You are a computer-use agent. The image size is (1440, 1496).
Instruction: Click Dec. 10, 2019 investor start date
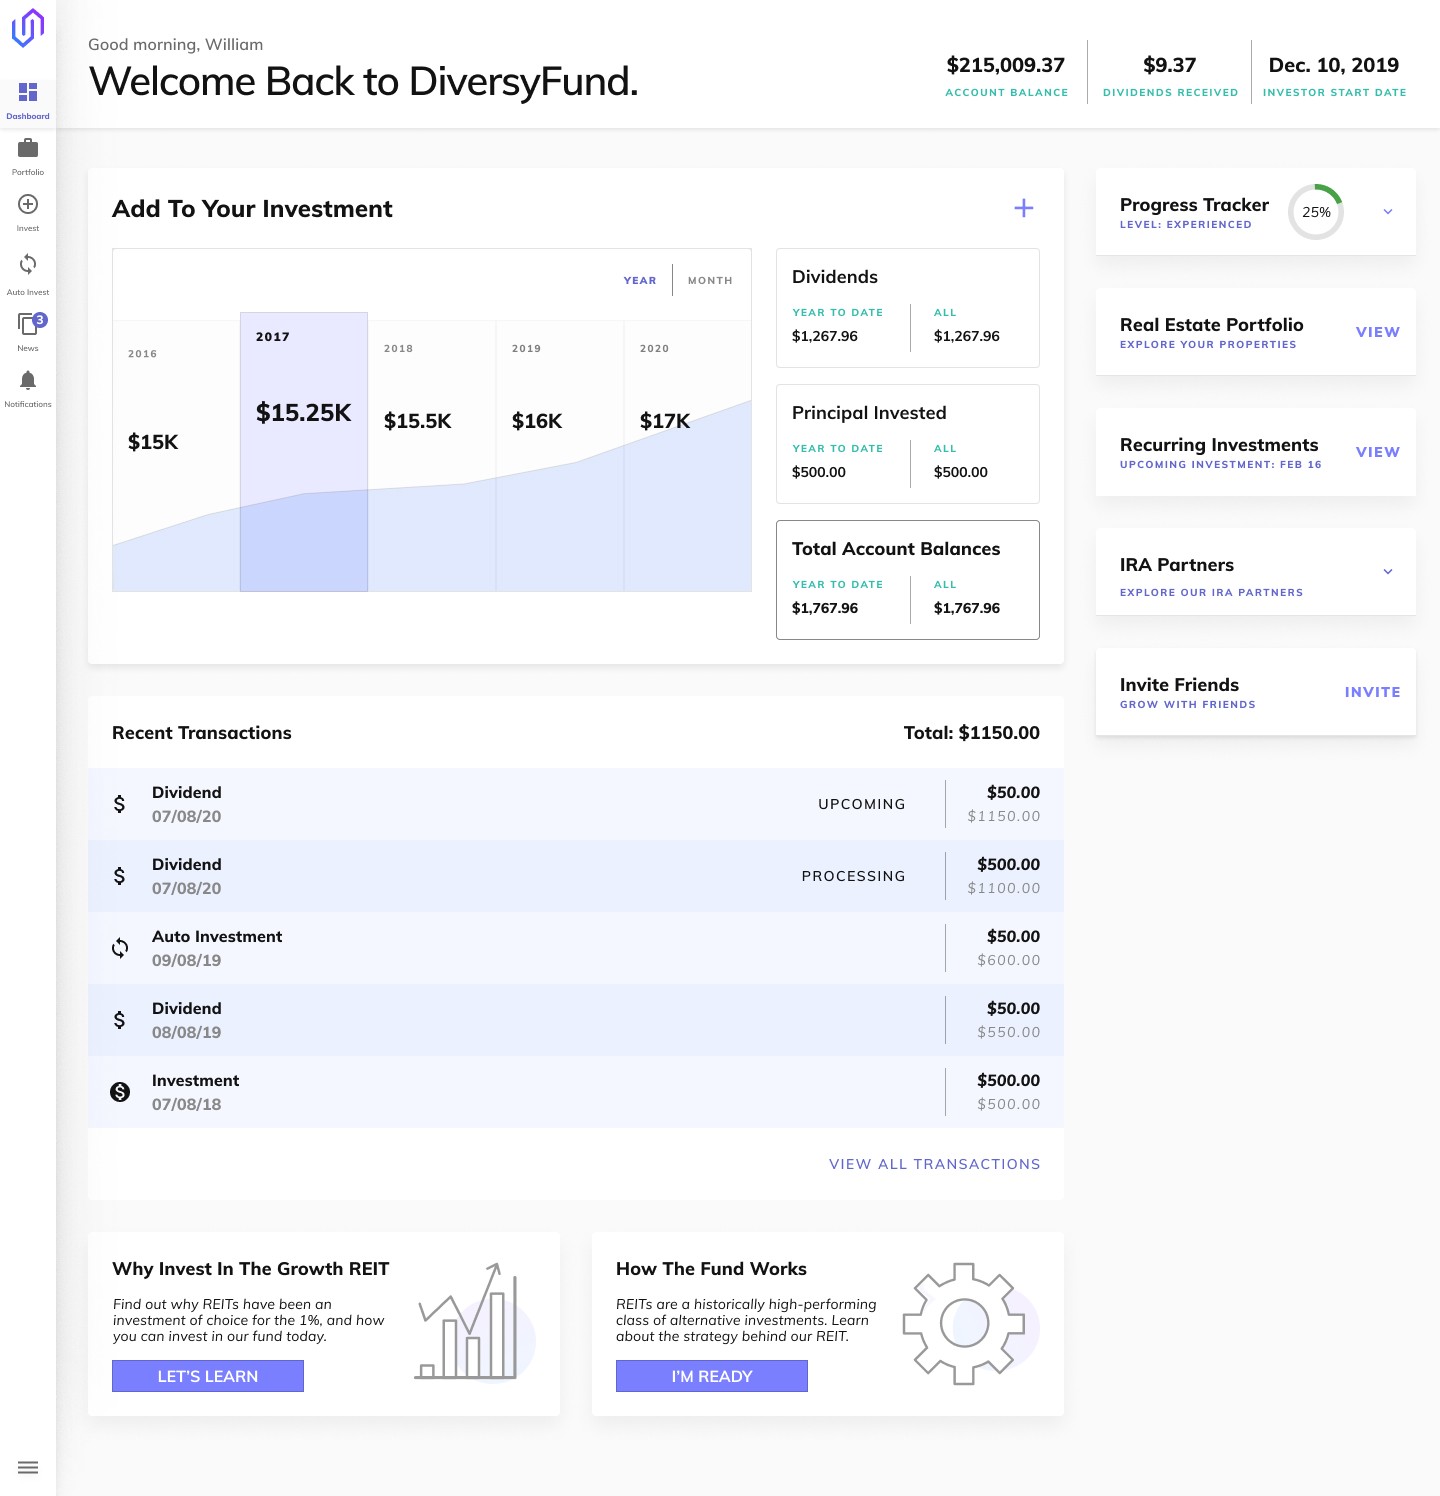tap(1334, 65)
